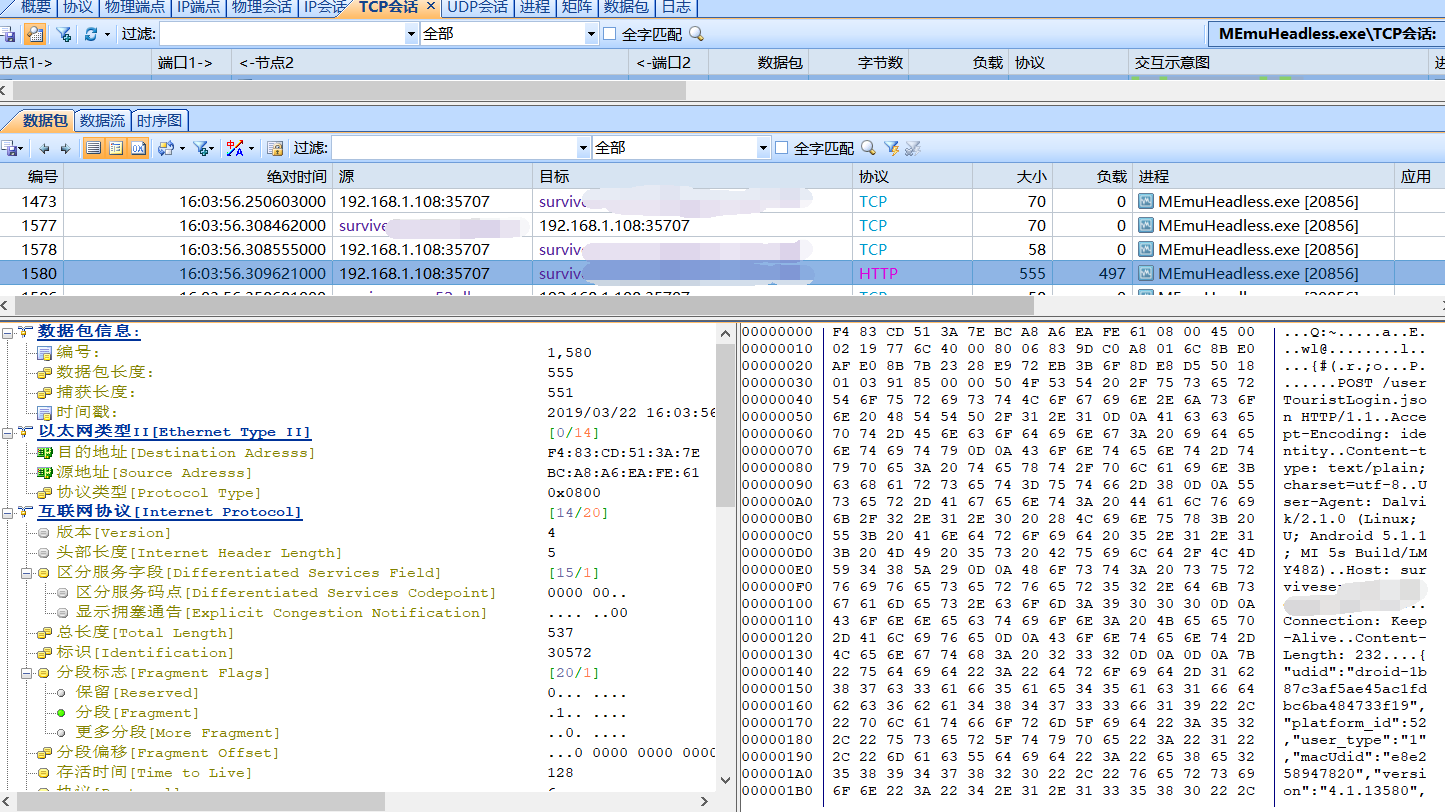Switch to the UDP会话 tab

tap(477, 7)
